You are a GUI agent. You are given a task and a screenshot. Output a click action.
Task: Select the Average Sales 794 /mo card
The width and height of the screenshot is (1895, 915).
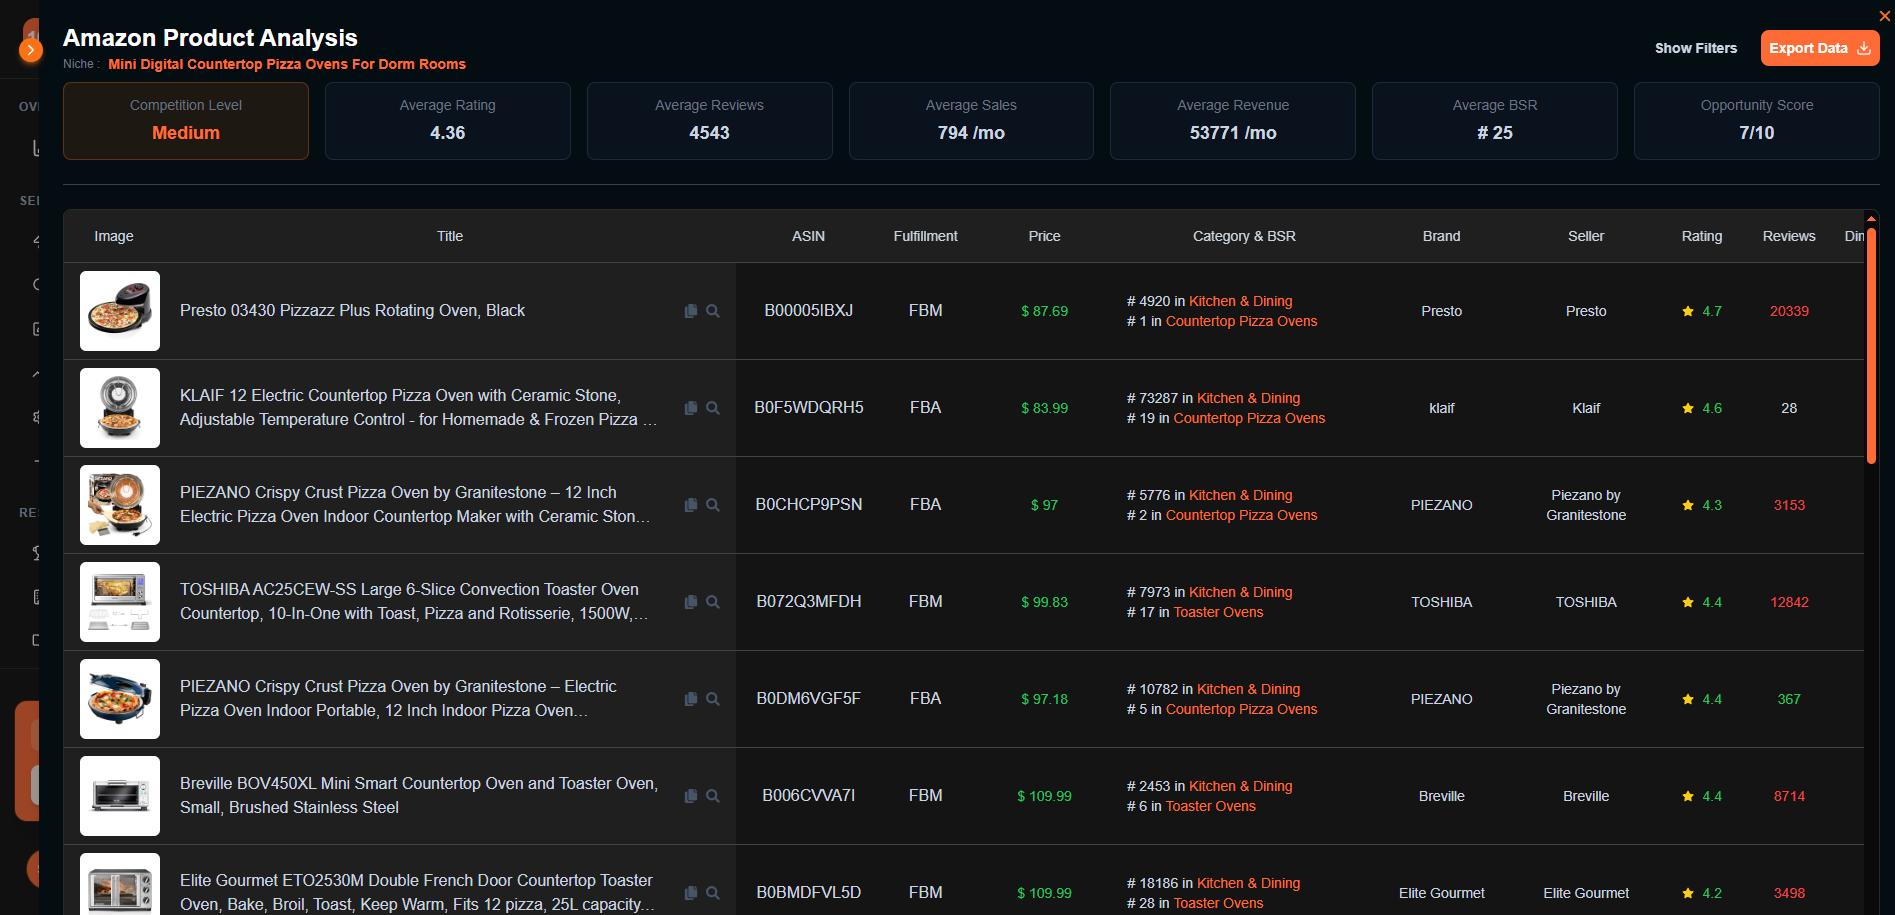point(971,121)
